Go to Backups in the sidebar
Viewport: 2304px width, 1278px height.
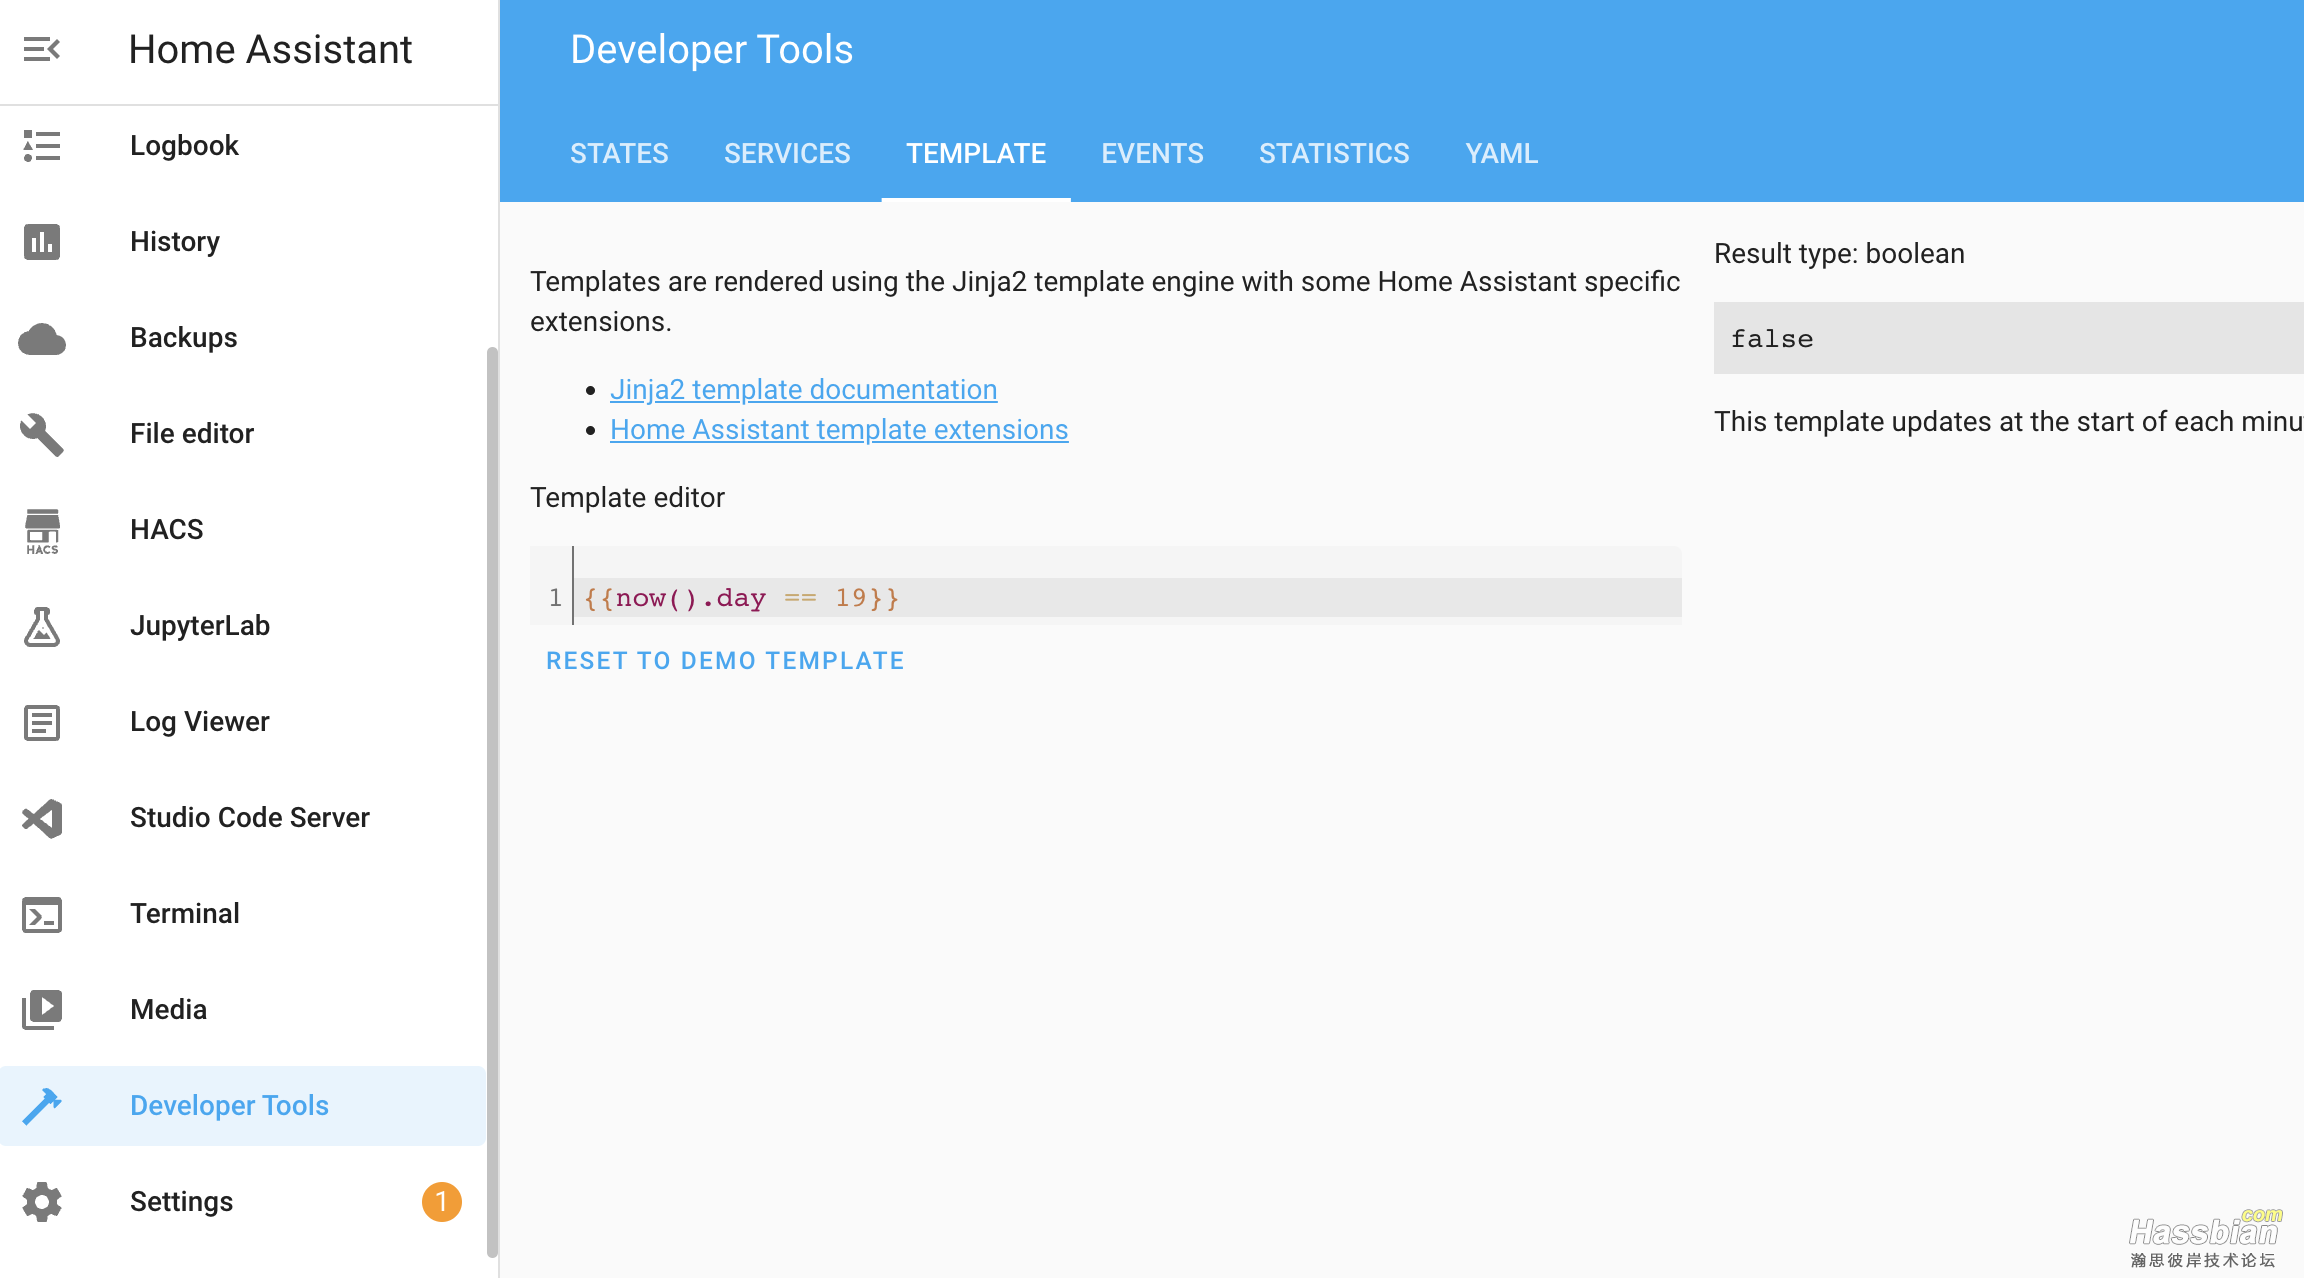242,338
